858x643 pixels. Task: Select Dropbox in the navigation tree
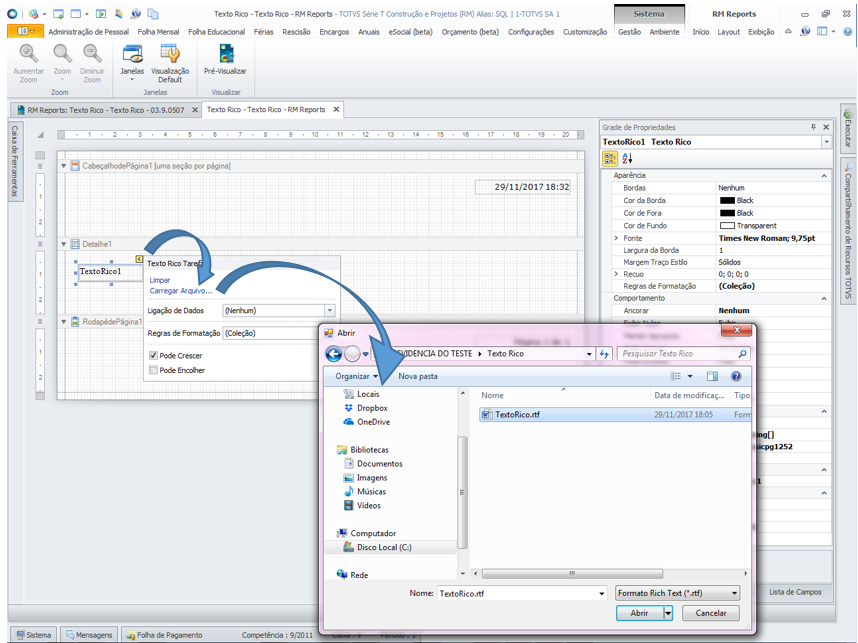coord(372,408)
